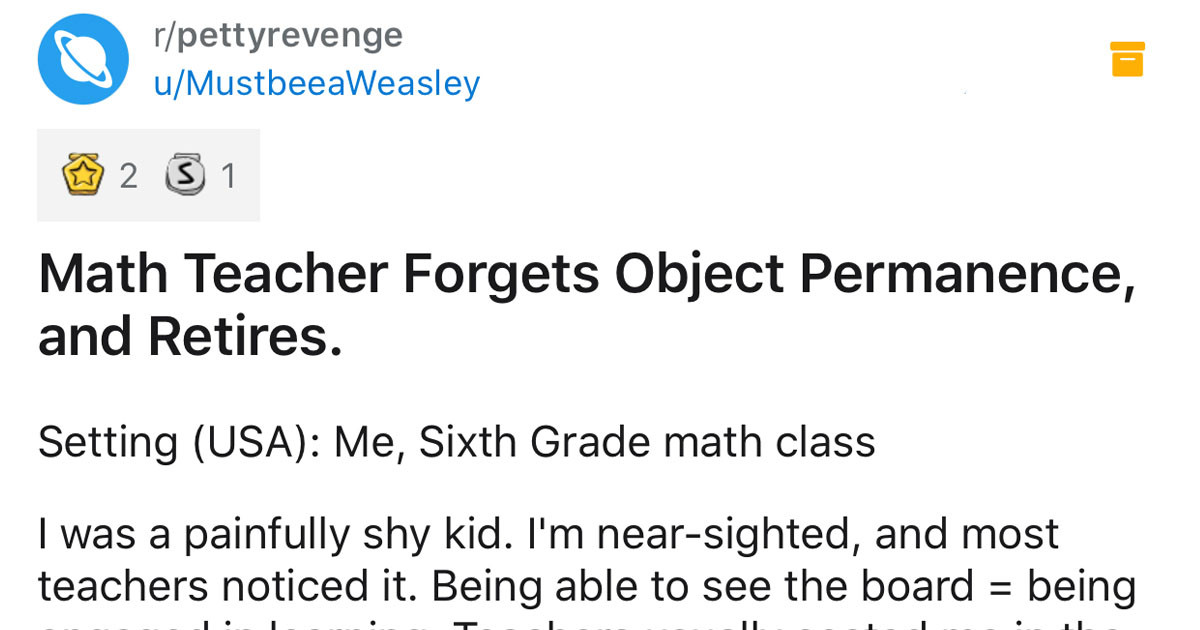
Task: Click the count next to the silver award
Action: pyautogui.click(x=229, y=176)
